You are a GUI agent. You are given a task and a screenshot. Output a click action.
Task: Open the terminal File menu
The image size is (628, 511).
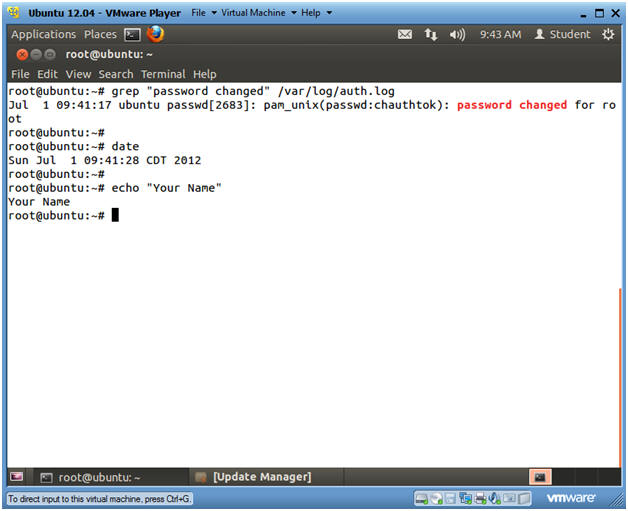(x=20, y=74)
